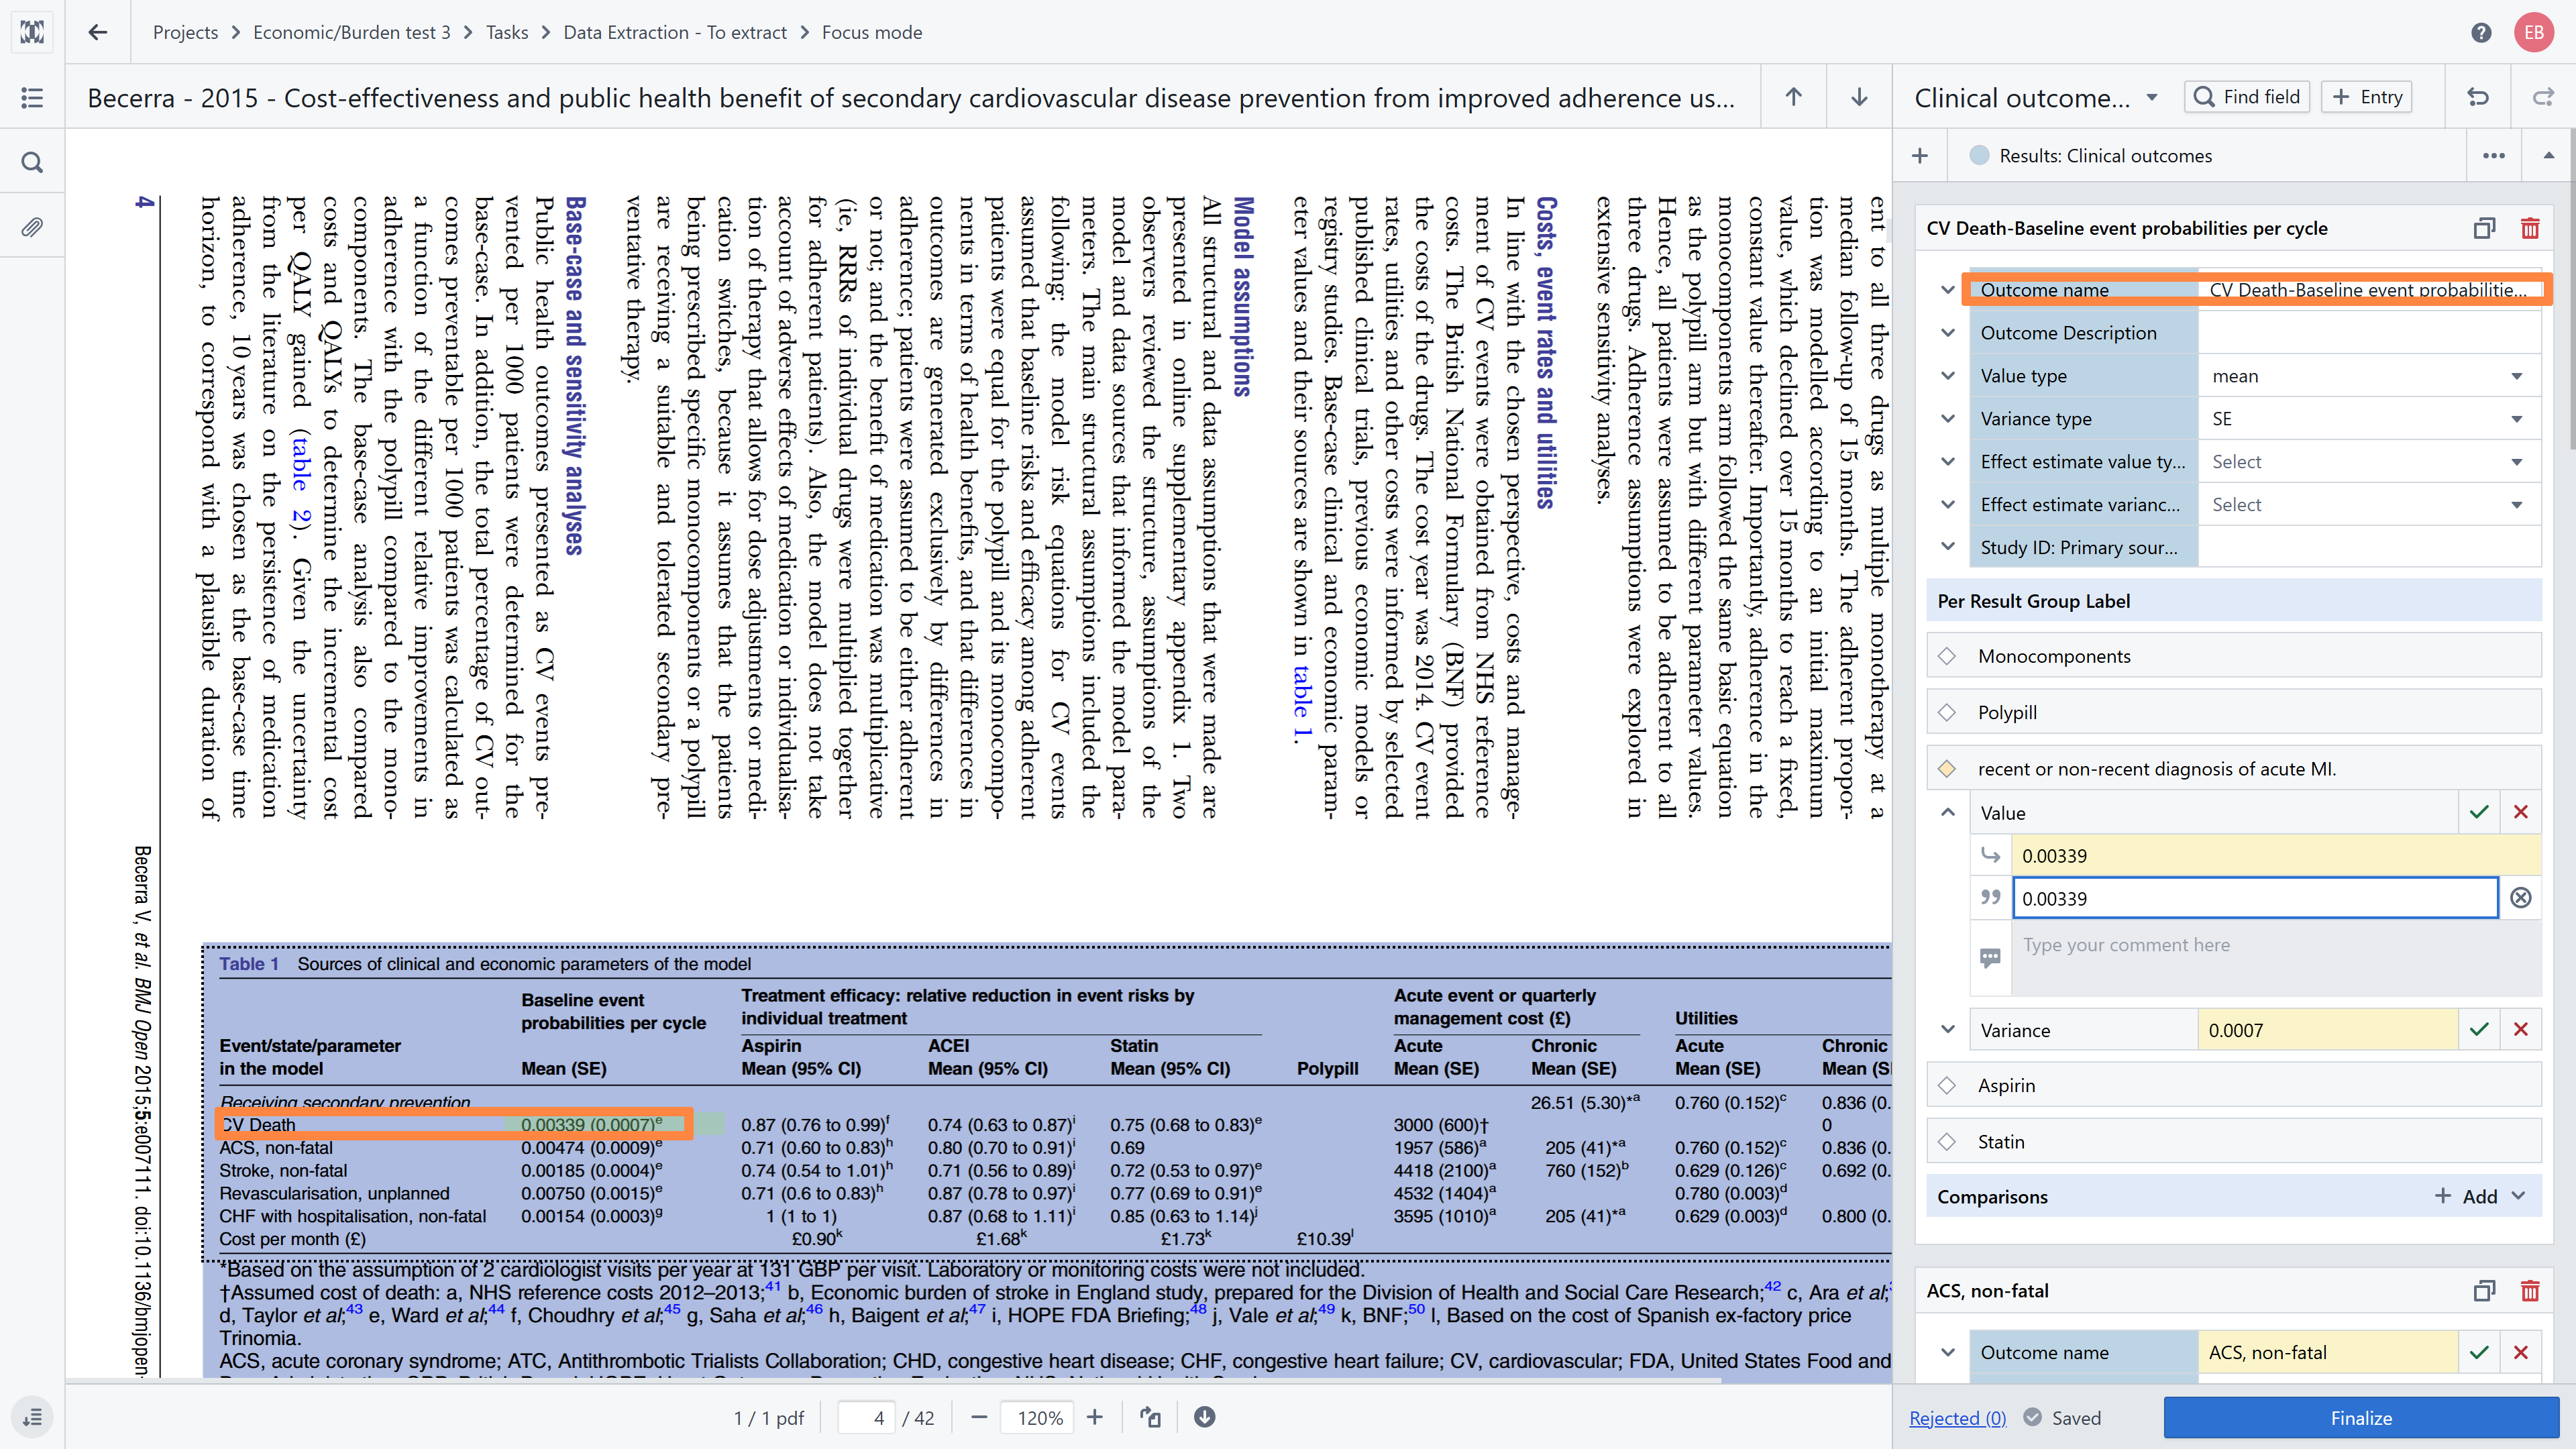Go to next document with down arrow

point(1859,97)
